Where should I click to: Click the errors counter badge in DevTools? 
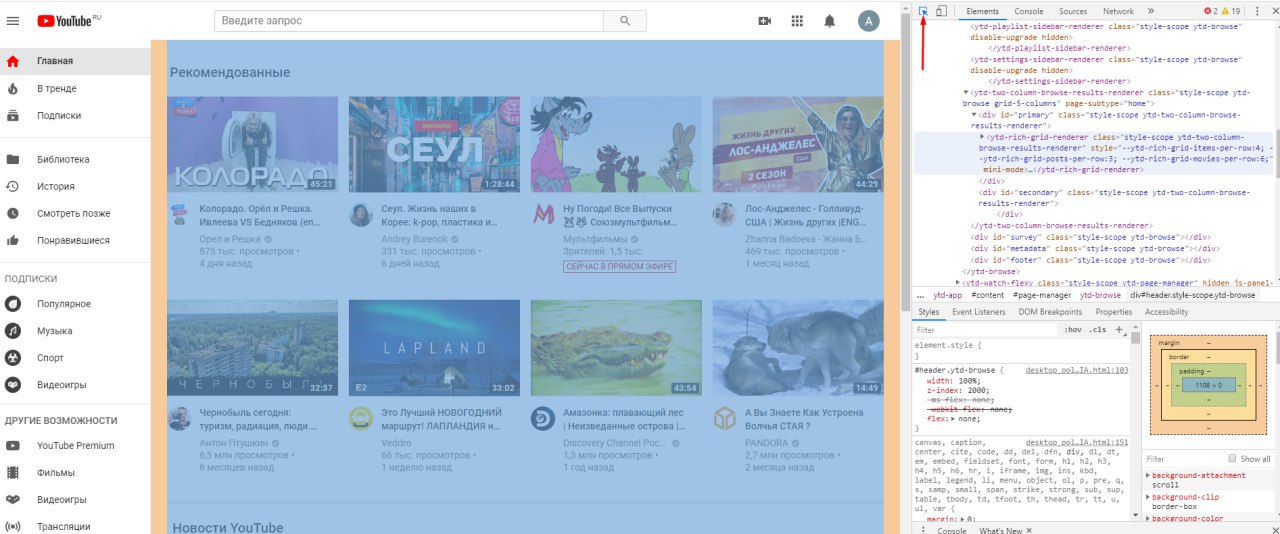[1210, 11]
